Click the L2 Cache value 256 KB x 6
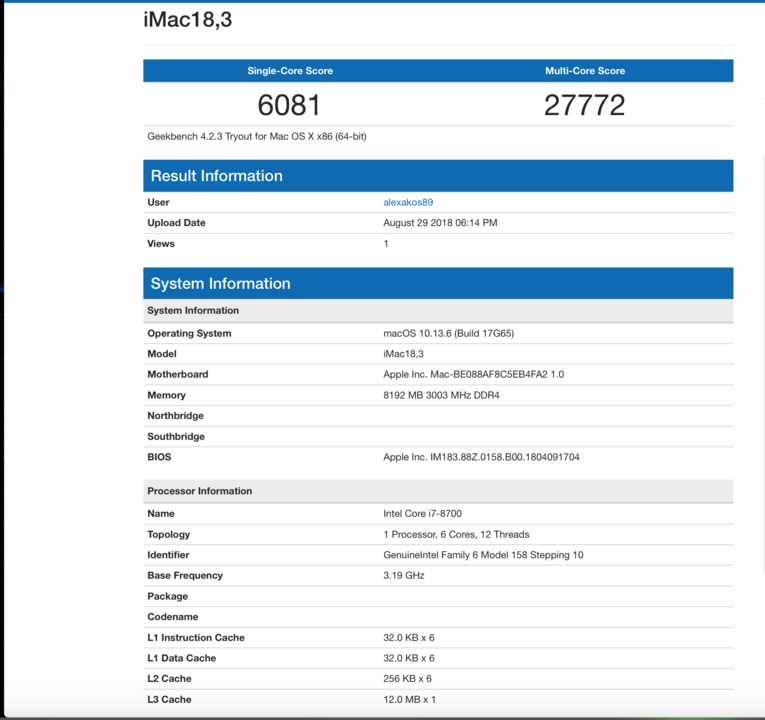 point(407,679)
